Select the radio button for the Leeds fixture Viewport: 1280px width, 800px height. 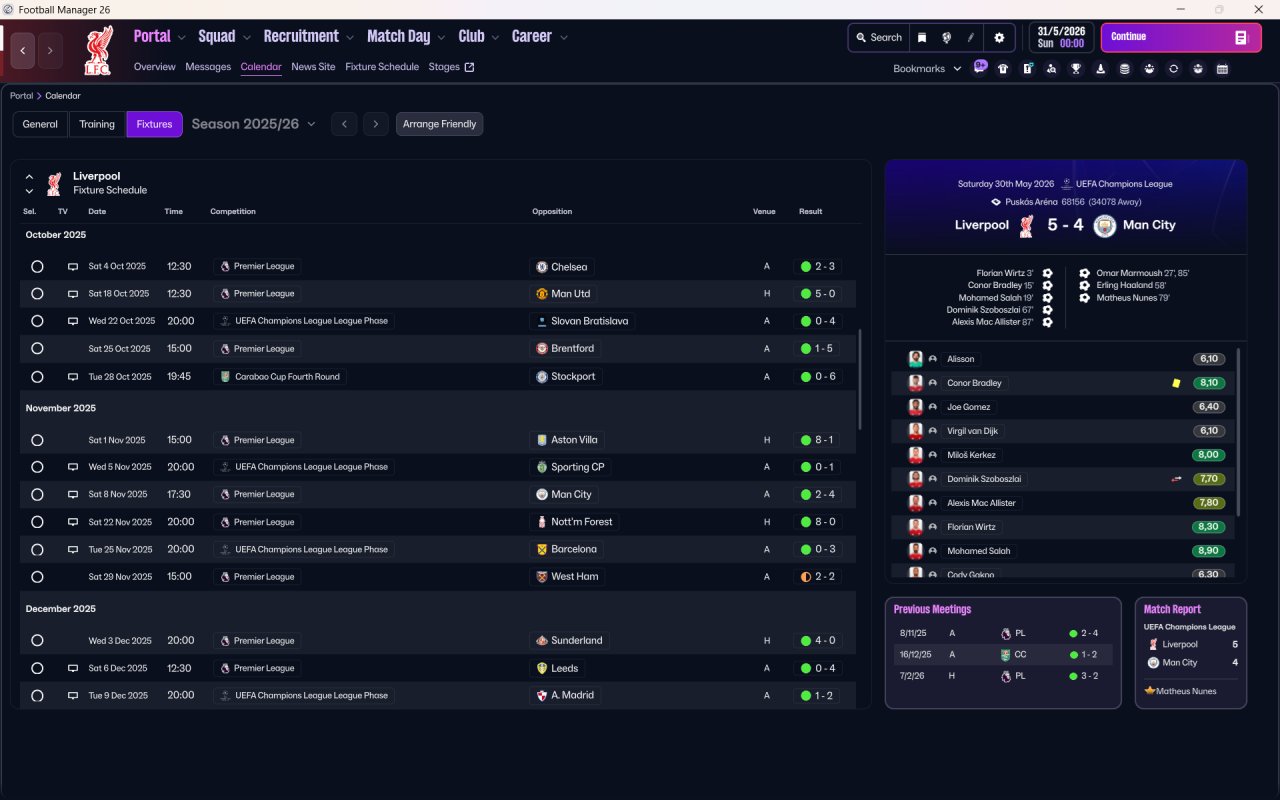[37, 668]
